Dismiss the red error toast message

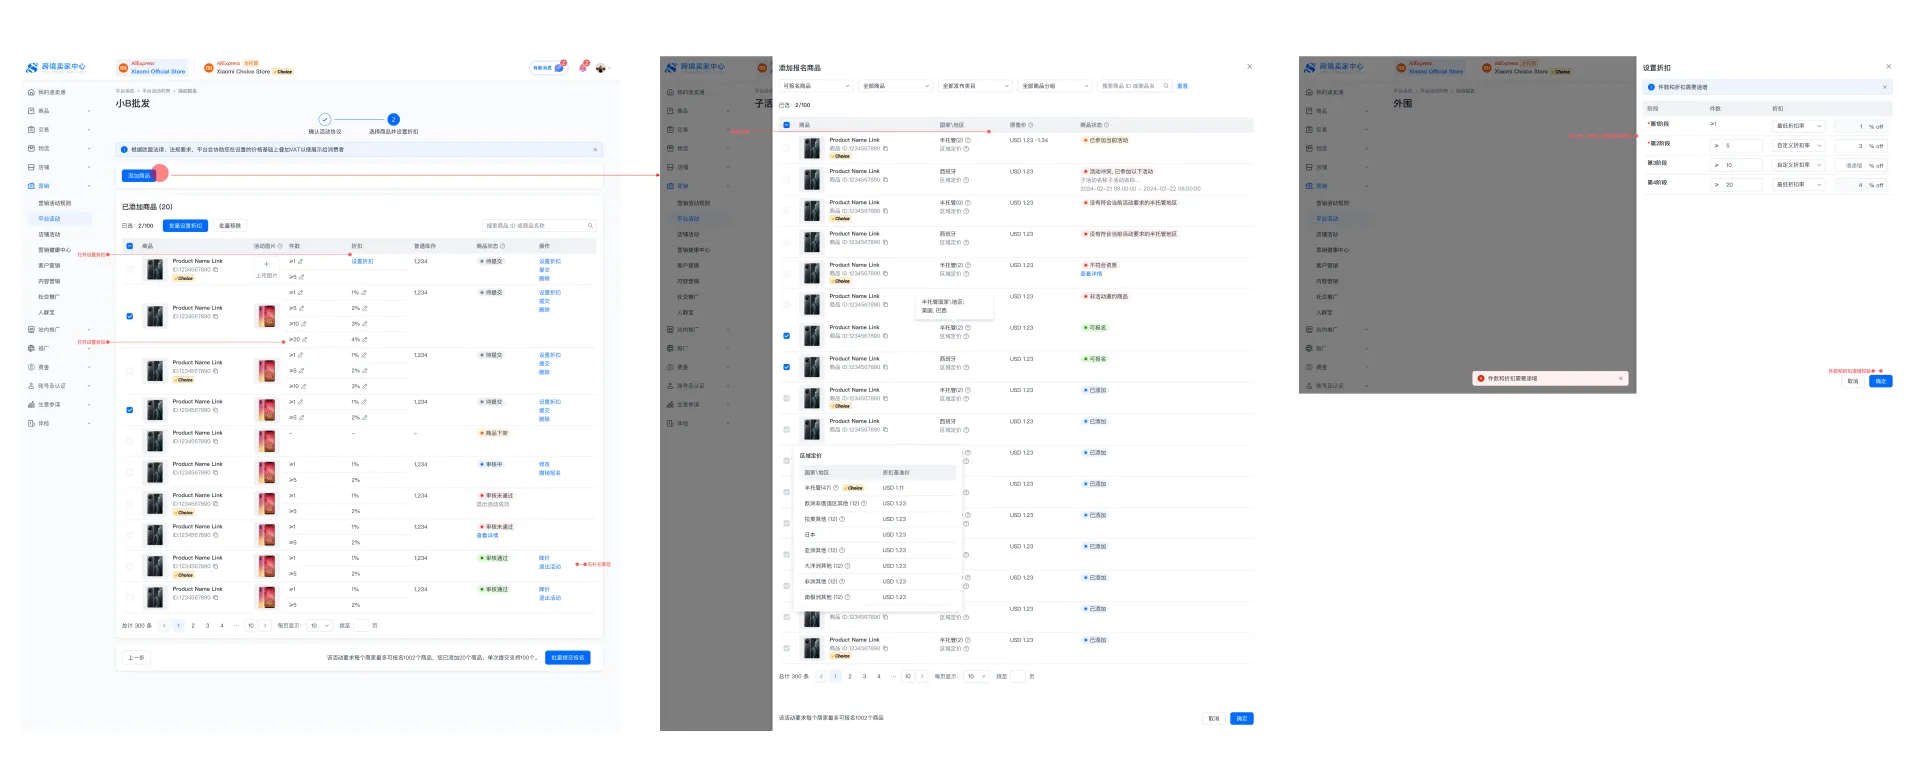point(1620,378)
